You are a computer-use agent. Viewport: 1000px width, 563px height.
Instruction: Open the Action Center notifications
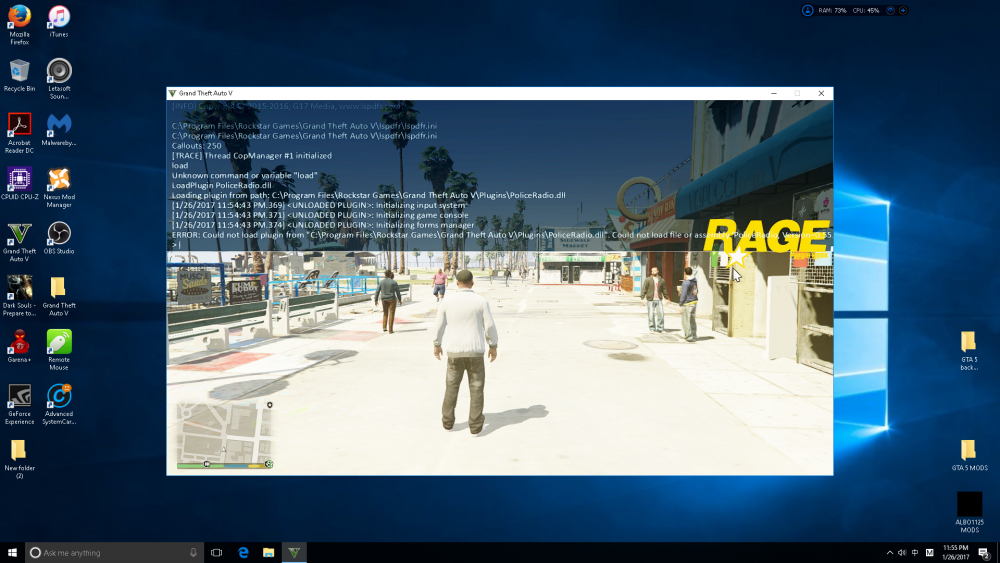pyautogui.click(x=984, y=553)
